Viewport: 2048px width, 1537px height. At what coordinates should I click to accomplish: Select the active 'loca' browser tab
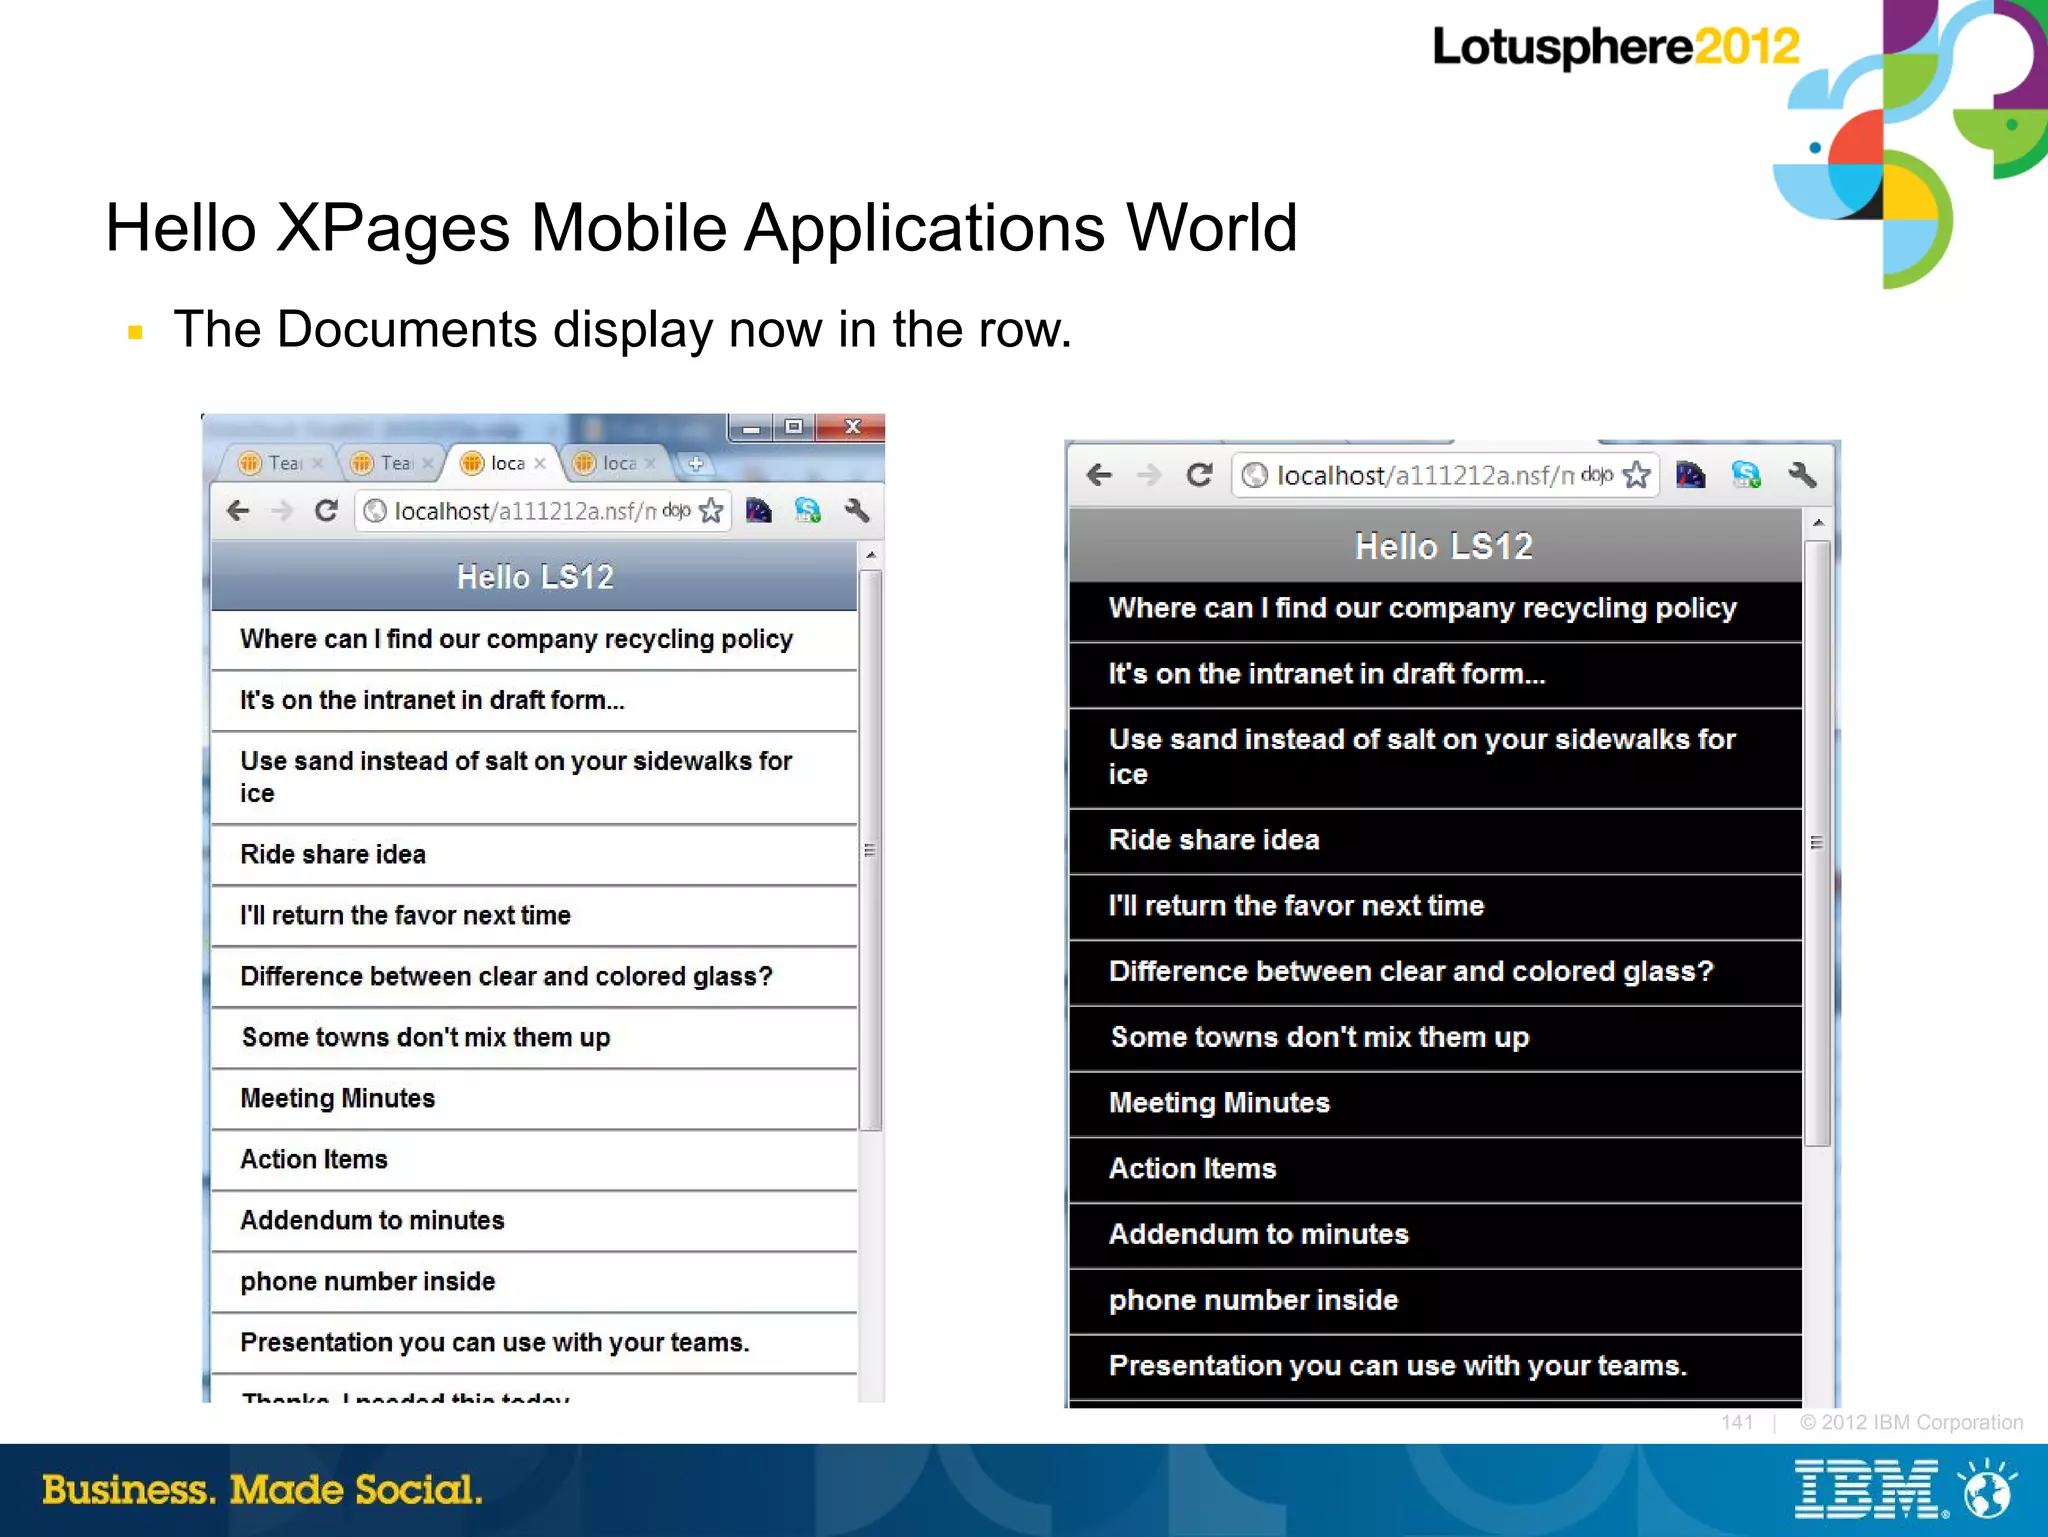click(502, 463)
